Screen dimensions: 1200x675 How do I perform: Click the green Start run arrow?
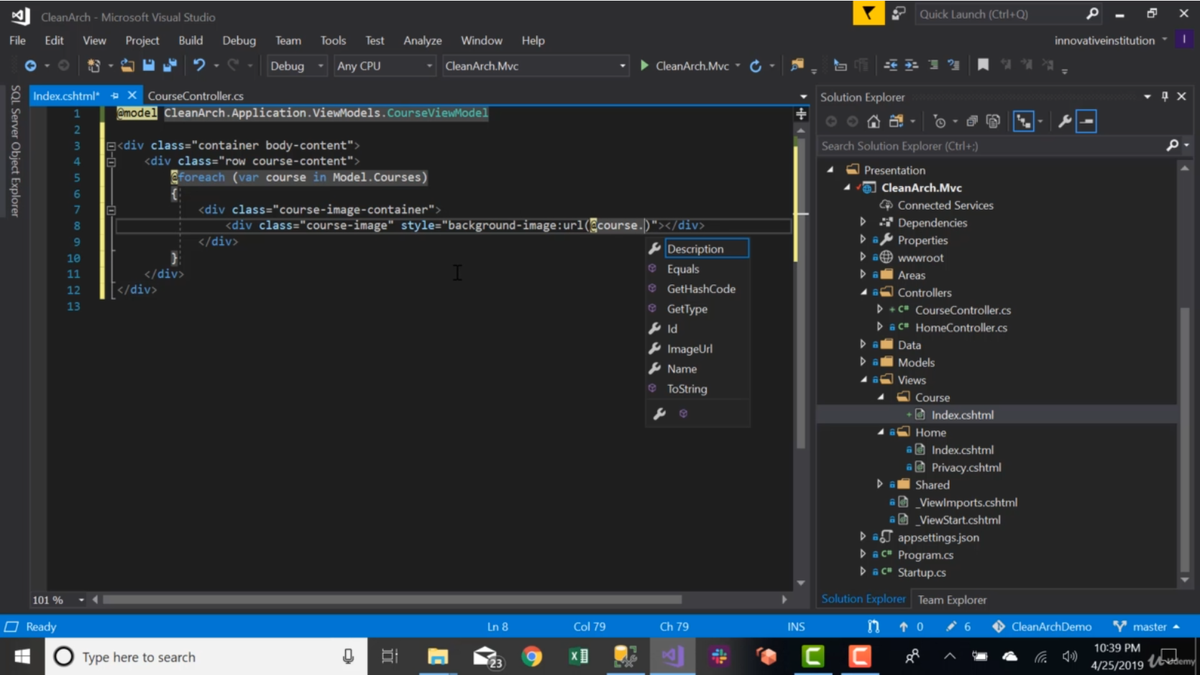click(x=644, y=66)
